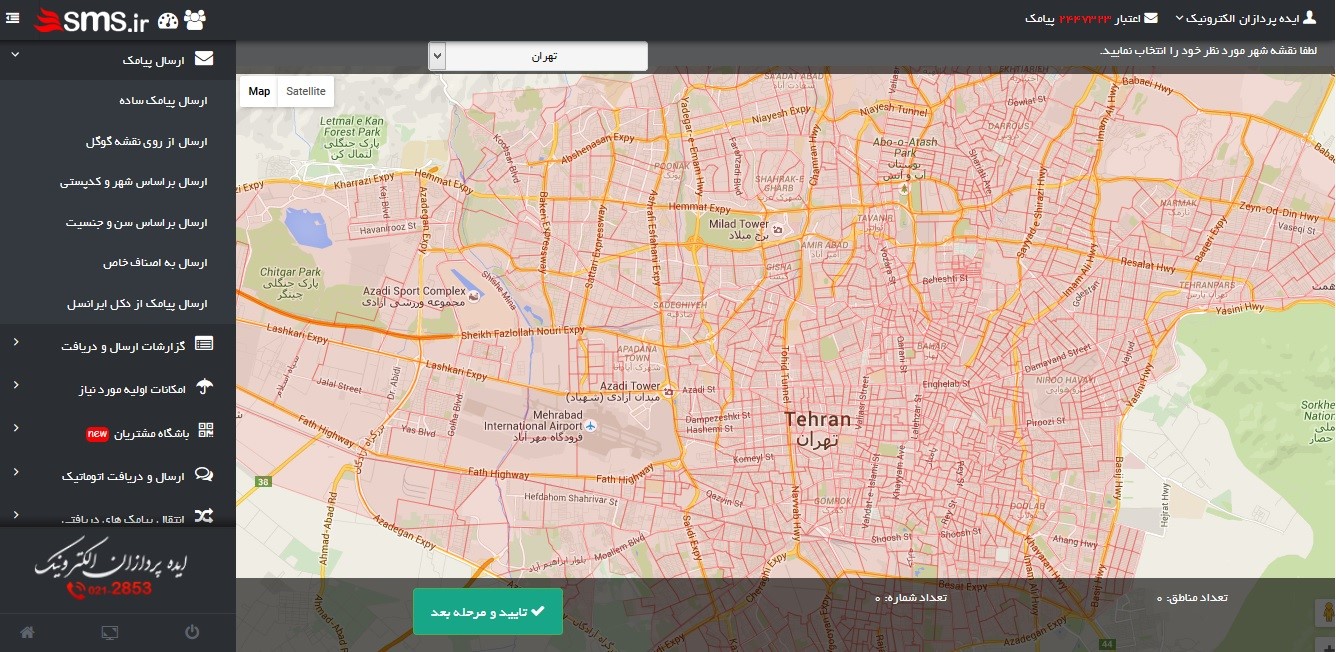This screenshot has width=1336, height=652.
Task: Go to home via sidebar footer icon
Action: pos(27,632)
